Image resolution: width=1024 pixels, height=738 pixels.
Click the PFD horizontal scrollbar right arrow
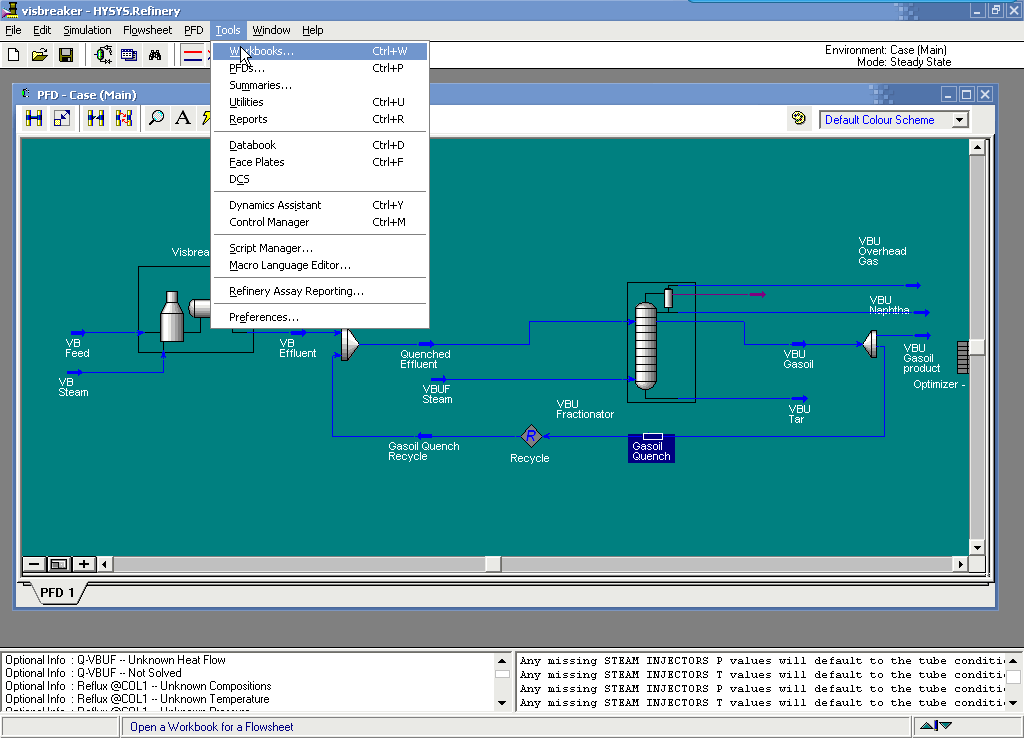(x=960, y=564)
